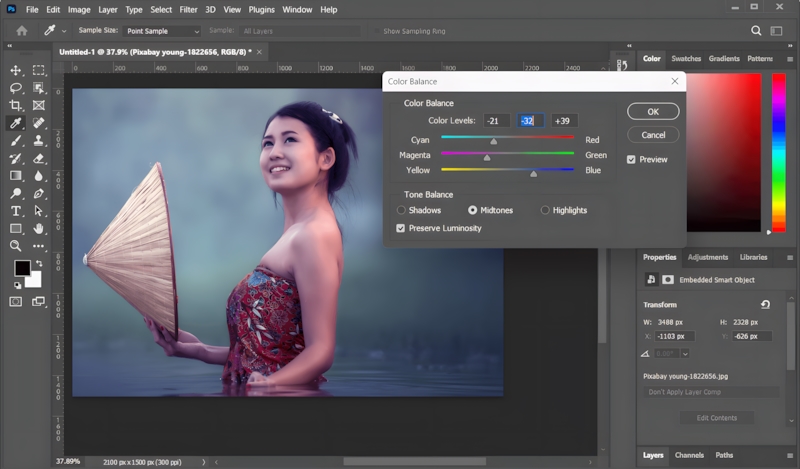Select the Shadows tone balance option
This screenshot has height=469, width=800.
pyautogui.click(x=402, y=210)
